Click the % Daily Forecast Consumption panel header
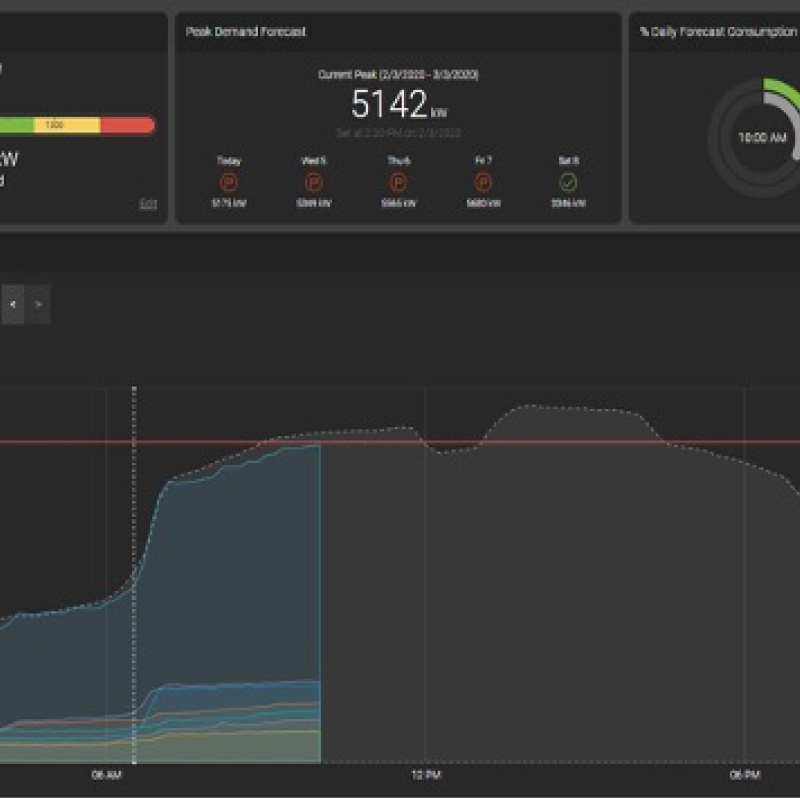800x800 pixels. coord(722,31)
